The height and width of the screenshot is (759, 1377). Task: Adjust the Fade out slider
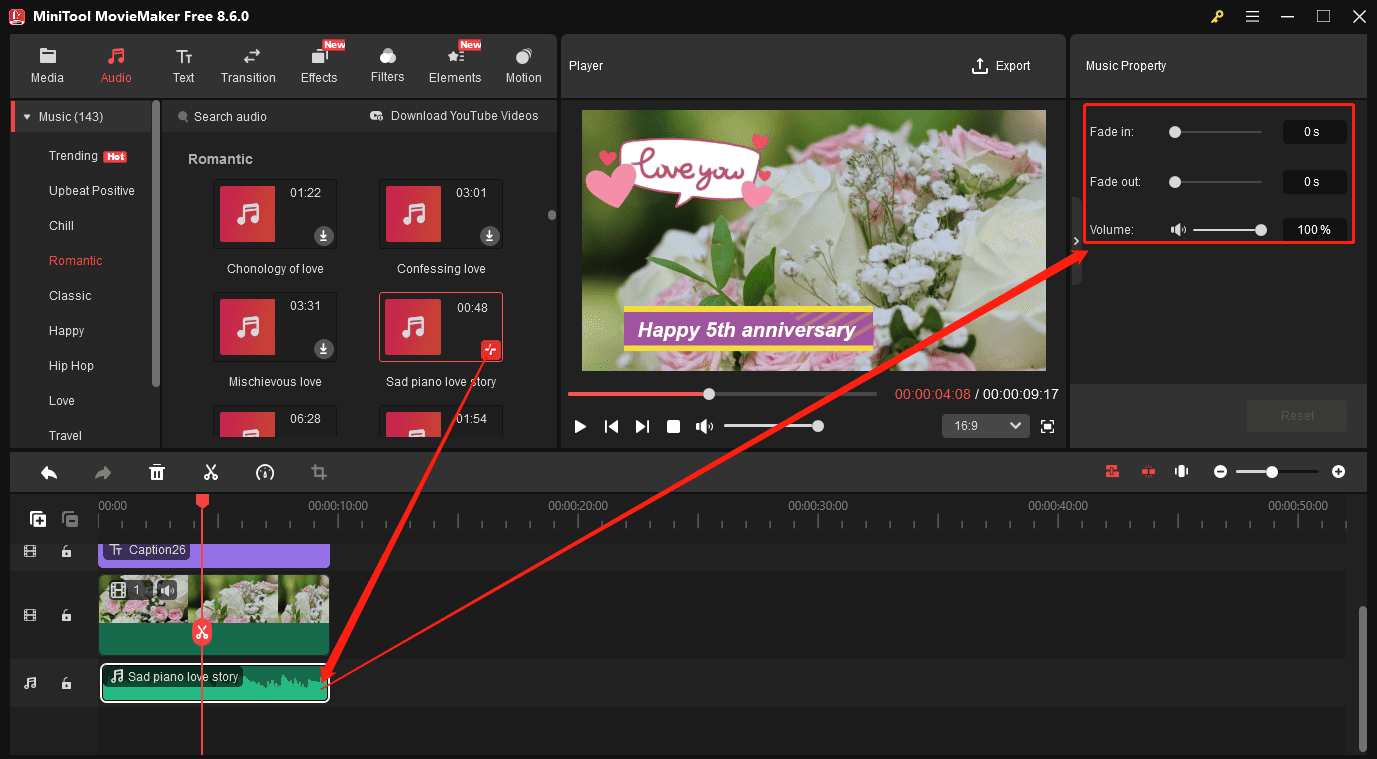[x=1215, y=182]
